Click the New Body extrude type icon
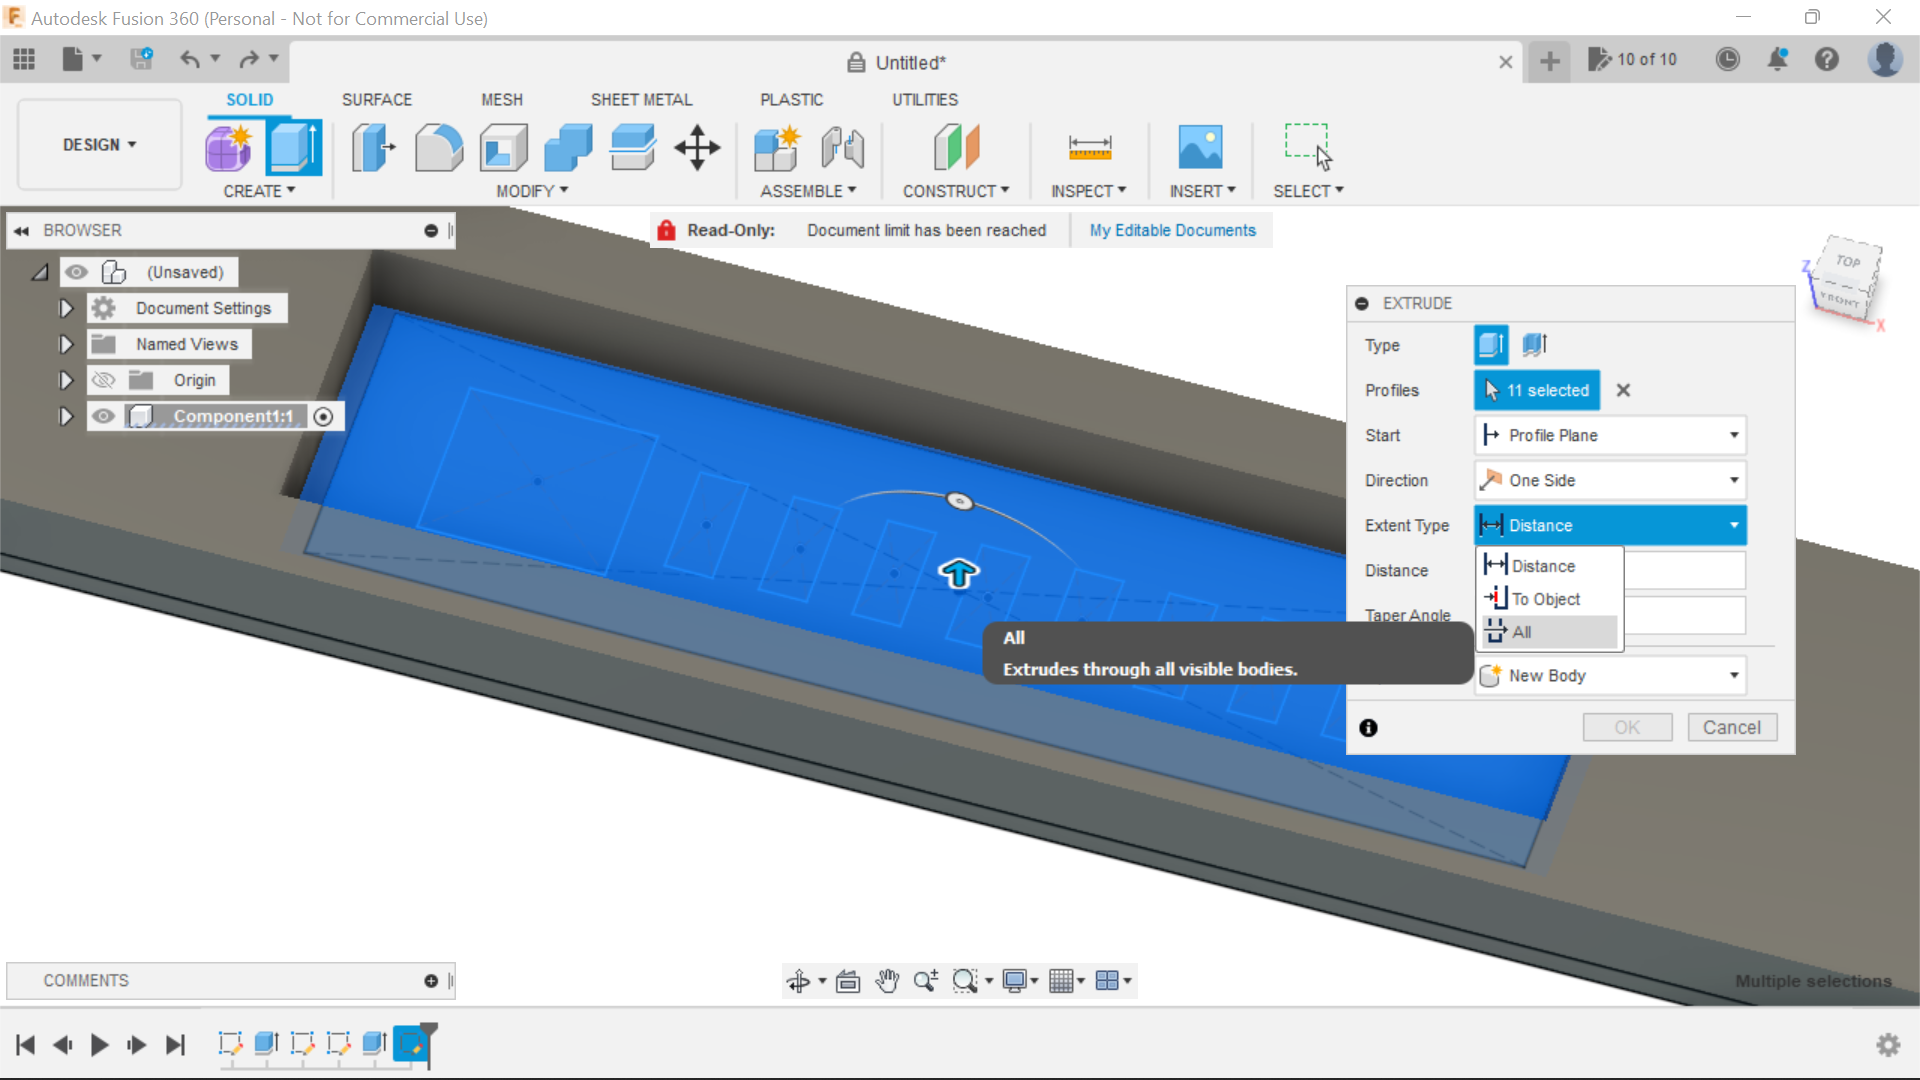This screenshot has width=1920, height=1080. click(1491, 675)
